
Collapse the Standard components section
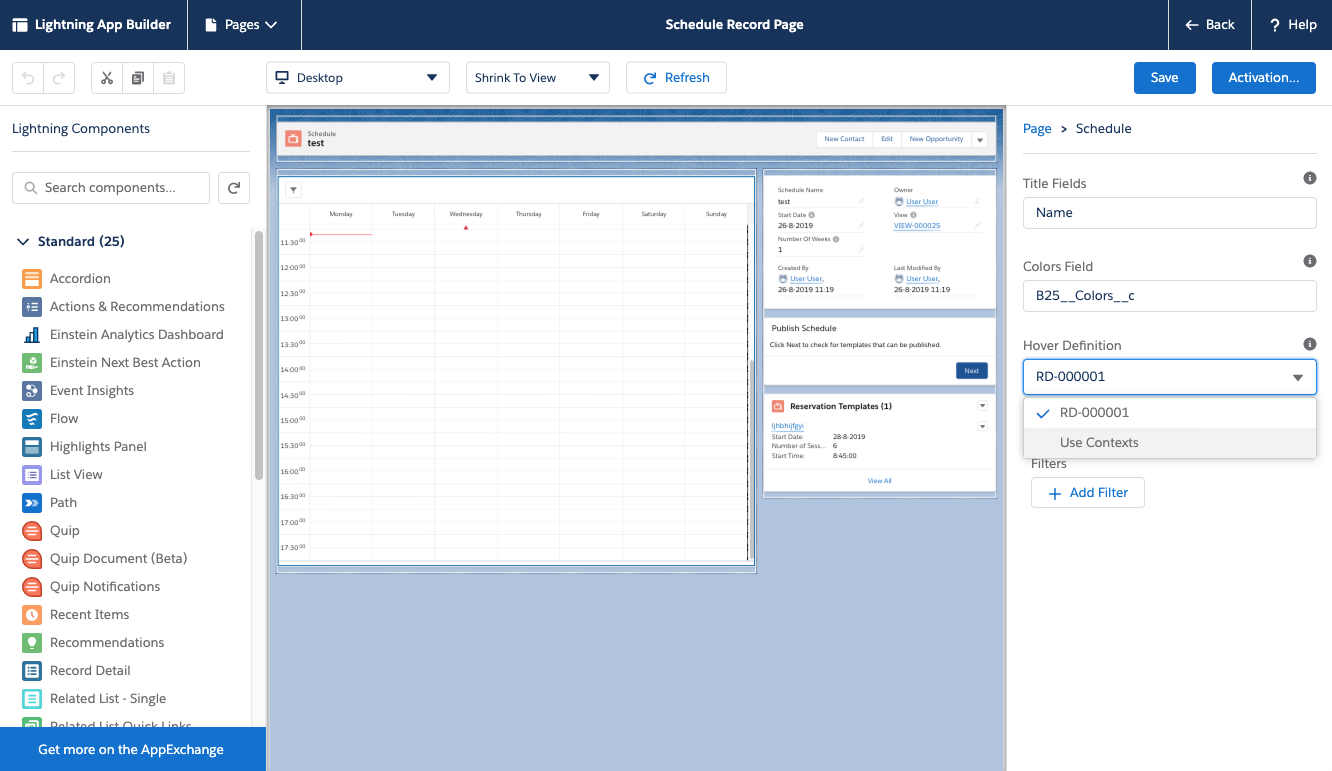(x=23, y=242)
